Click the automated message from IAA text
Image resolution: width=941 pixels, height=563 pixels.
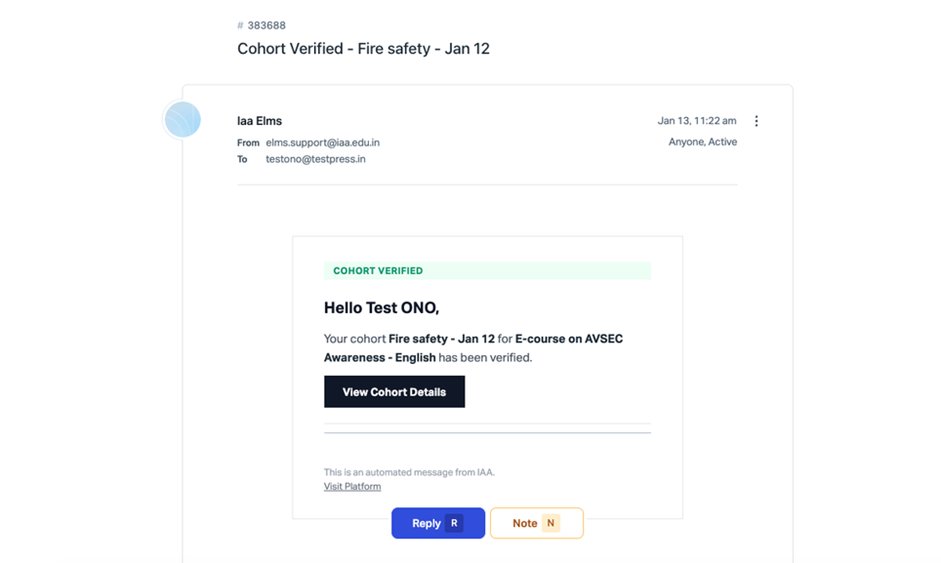click(409, 472)
